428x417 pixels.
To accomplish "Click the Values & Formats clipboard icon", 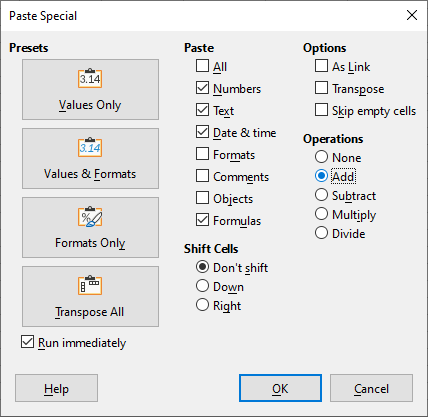I will (90, 147).
